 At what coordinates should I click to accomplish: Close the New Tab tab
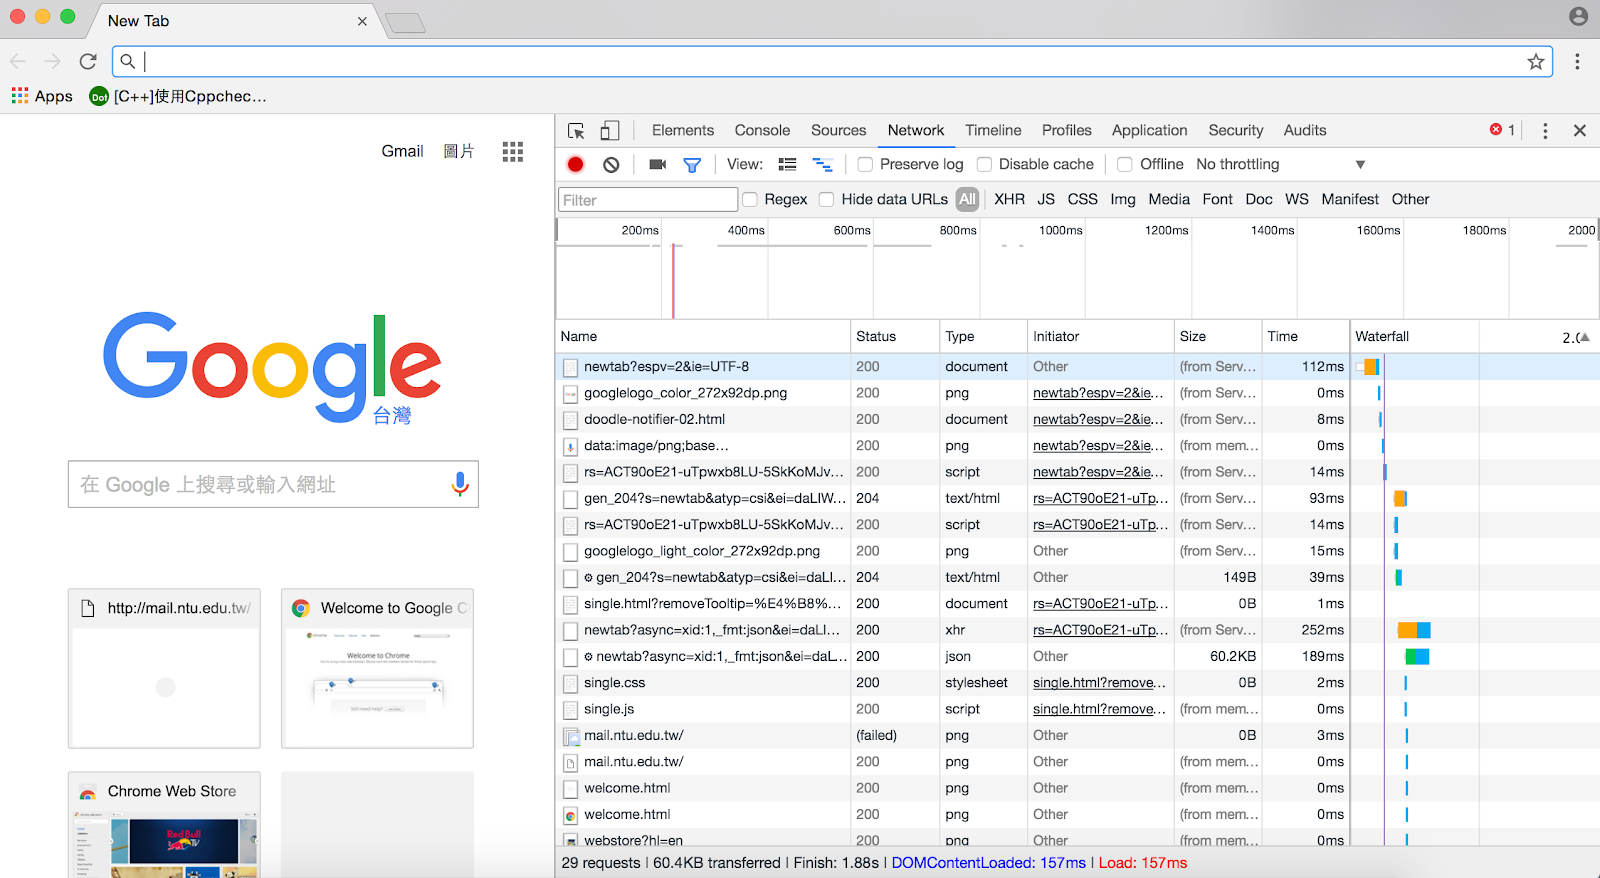[362, 21]
